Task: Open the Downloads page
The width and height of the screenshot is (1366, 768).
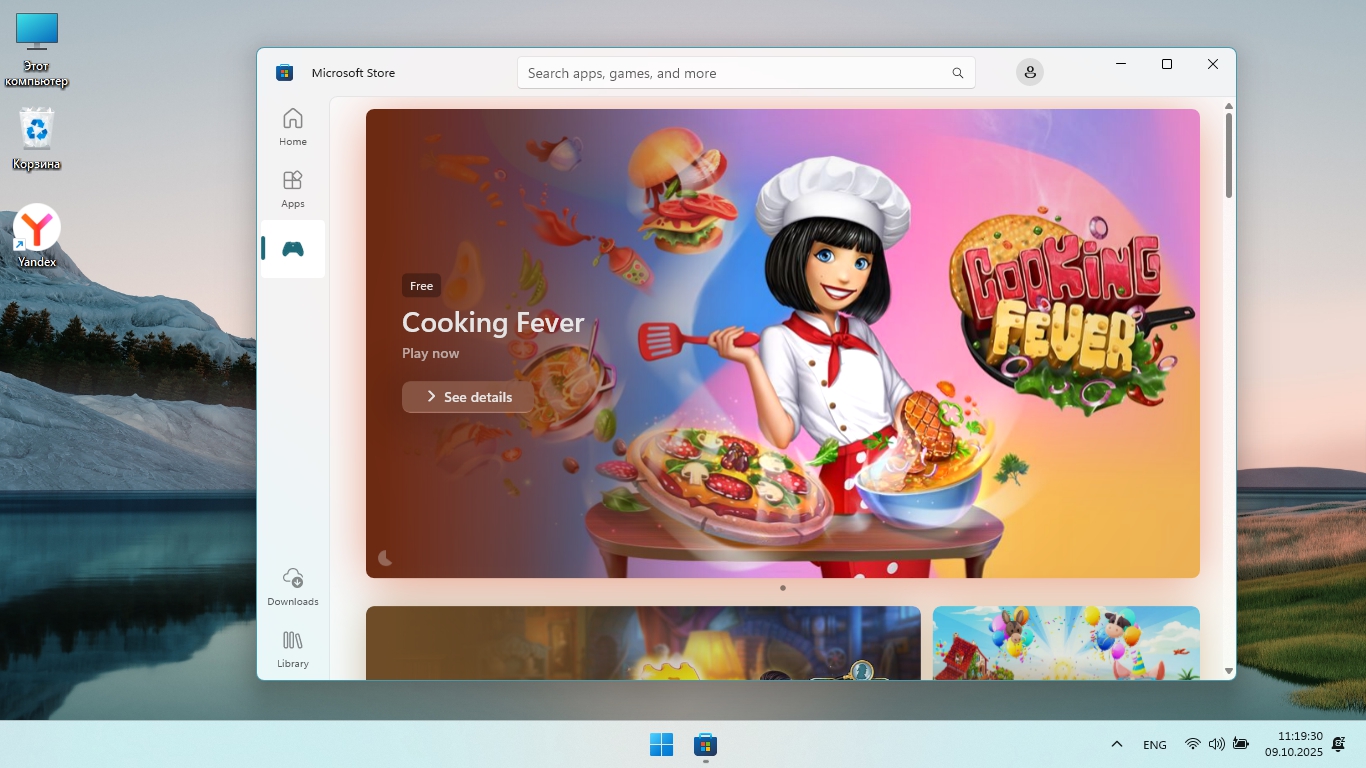Action: point(292,587)
